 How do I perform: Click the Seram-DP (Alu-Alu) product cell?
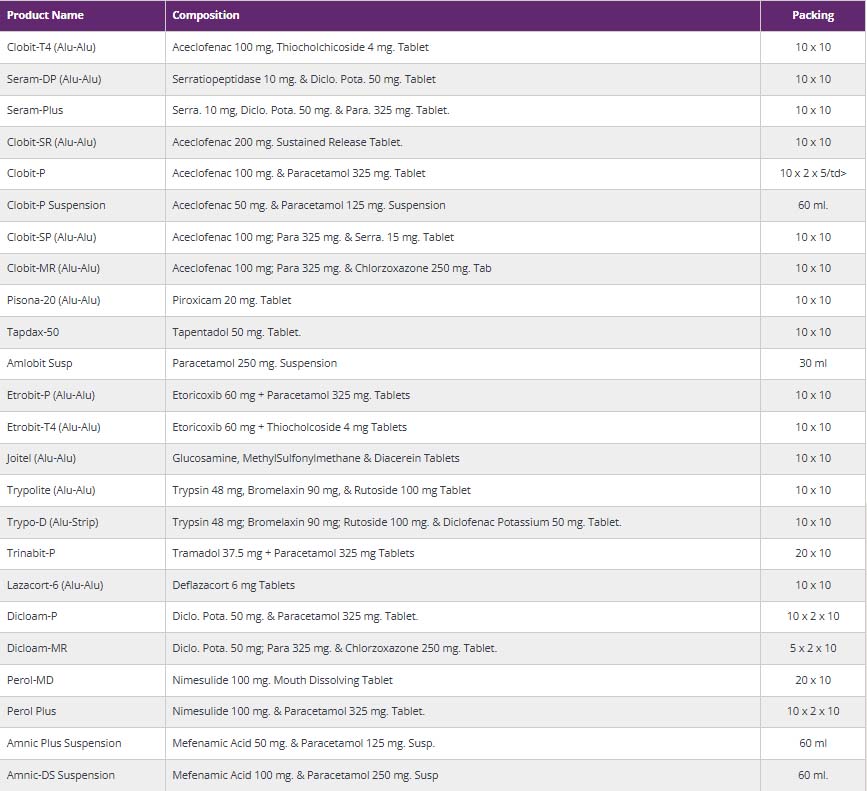(x=53, y=79)
